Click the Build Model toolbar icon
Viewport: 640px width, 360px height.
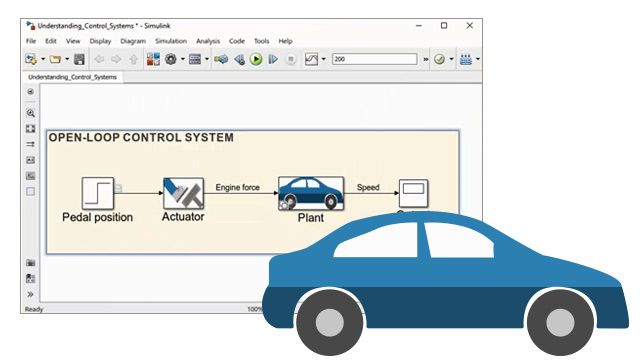tap(466, 60)
